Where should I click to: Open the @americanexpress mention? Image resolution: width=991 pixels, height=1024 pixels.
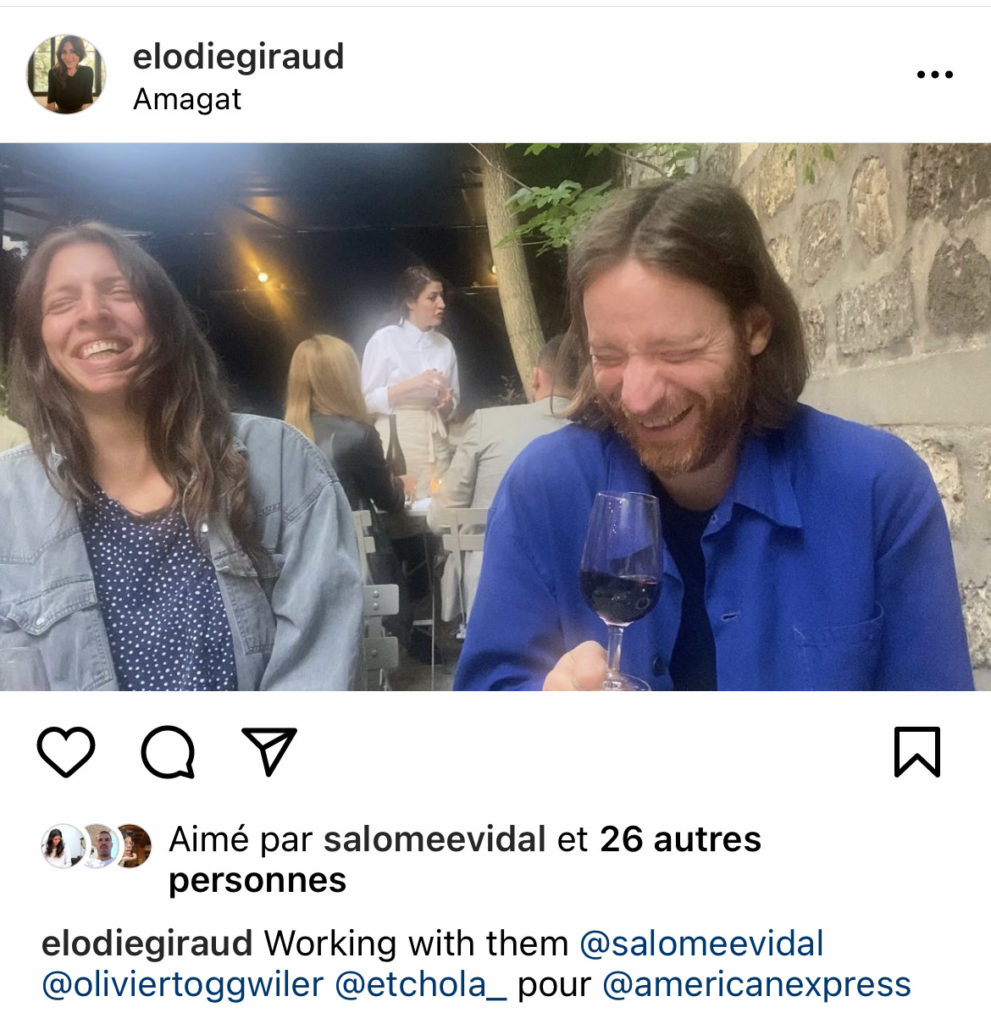[x=756, y=985]
